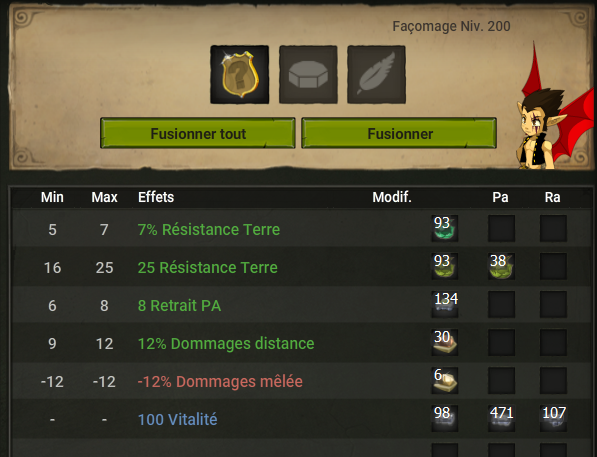Image resolution: width=597 pixels, height=457 pixels.
Task: Click the 8 Retrait PA effect row
Action: [301, 305]
